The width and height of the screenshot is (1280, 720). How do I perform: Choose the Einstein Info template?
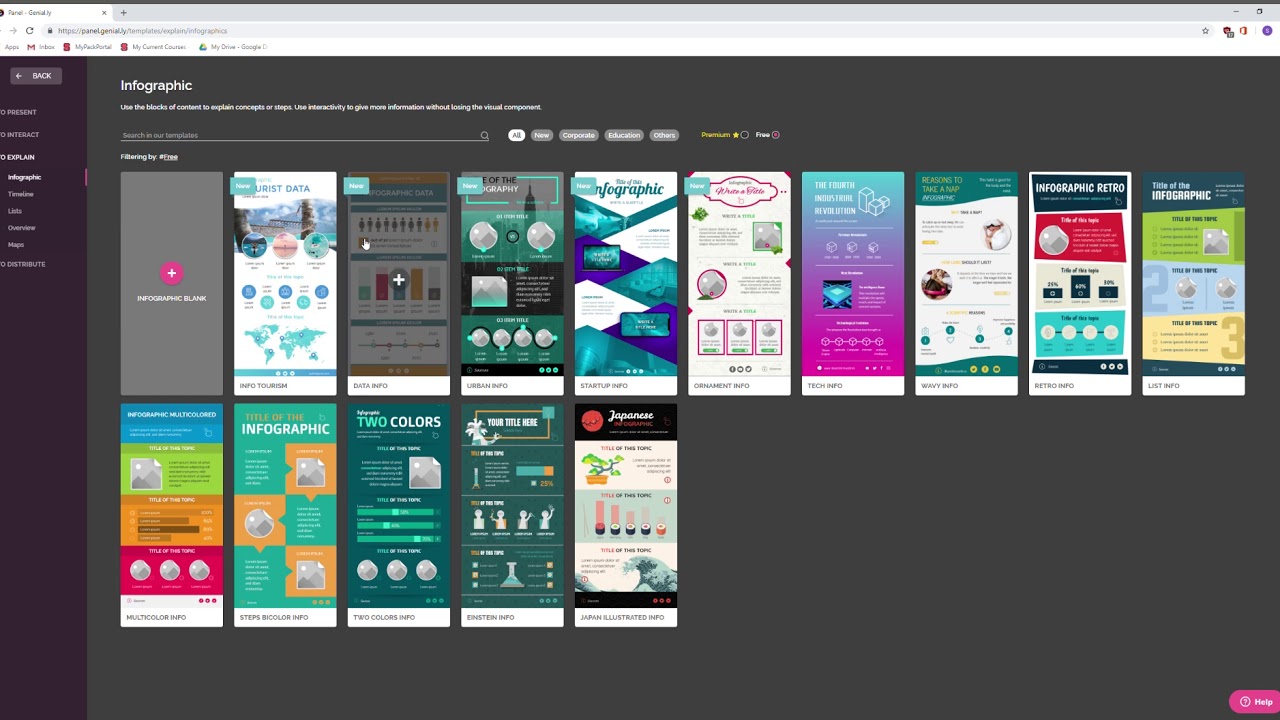click(512, 515)
